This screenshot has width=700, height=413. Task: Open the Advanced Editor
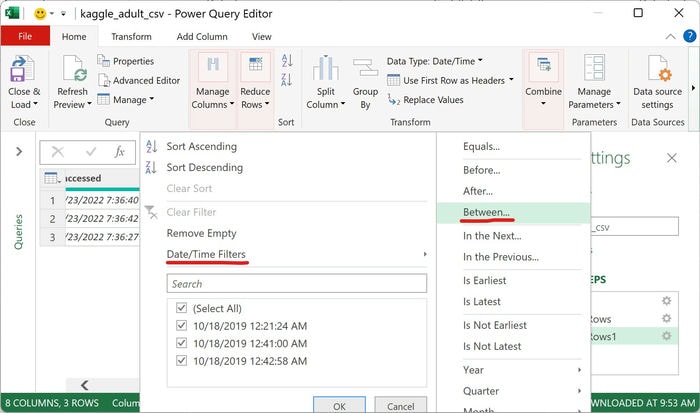[x=139, y=80]
